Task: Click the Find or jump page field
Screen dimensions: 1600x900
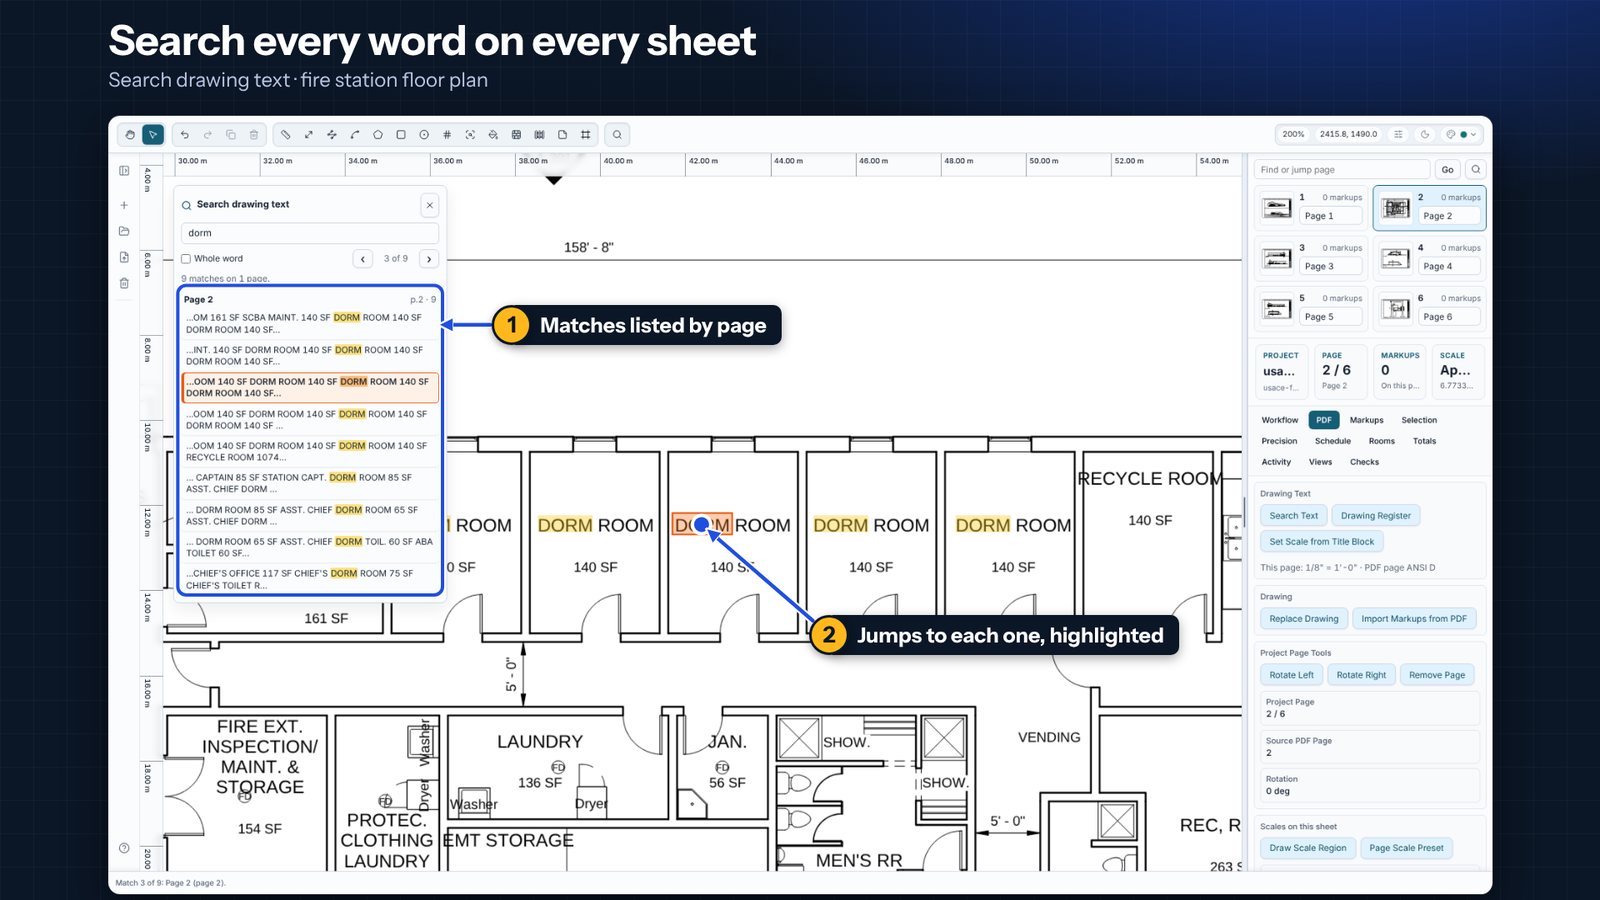Action: click(1343, 169)
